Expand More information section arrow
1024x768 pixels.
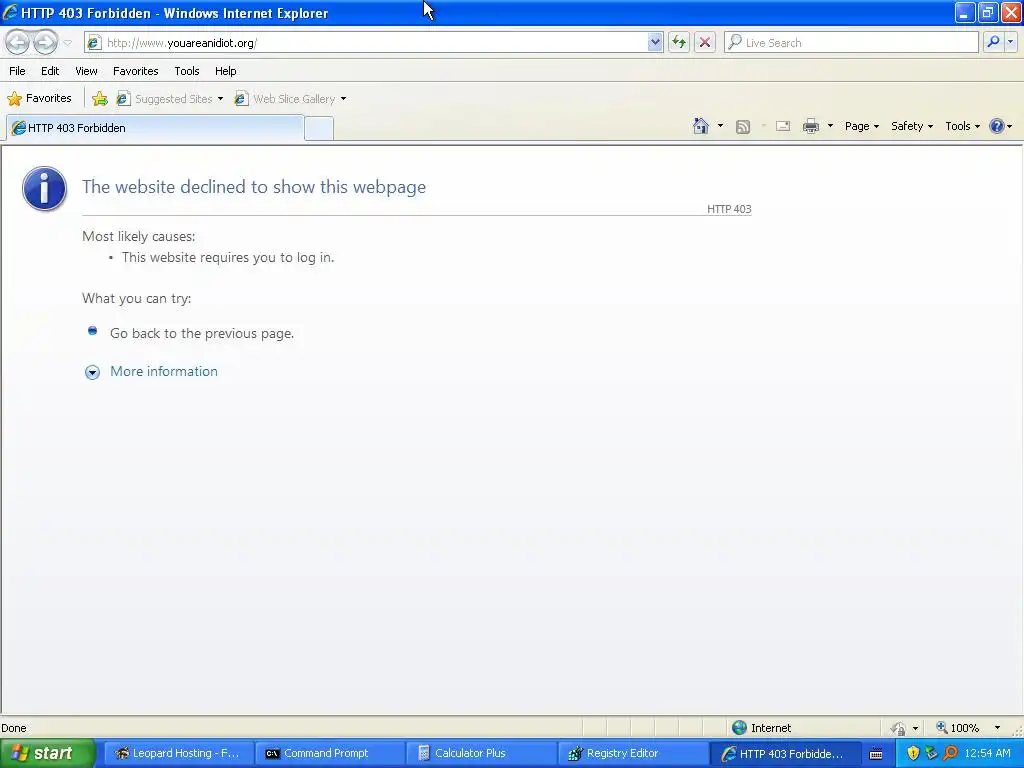click(x=92, y=372)
